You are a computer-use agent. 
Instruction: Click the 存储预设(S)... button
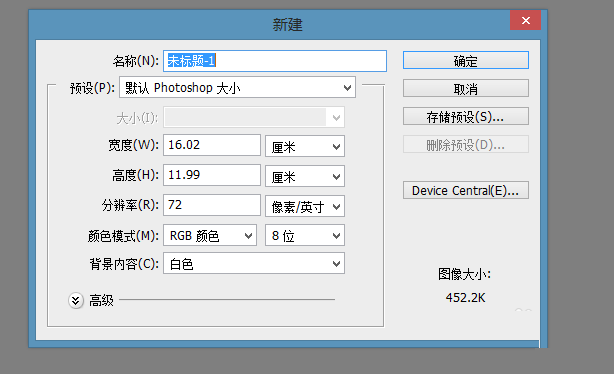click(x=466, y=116)
